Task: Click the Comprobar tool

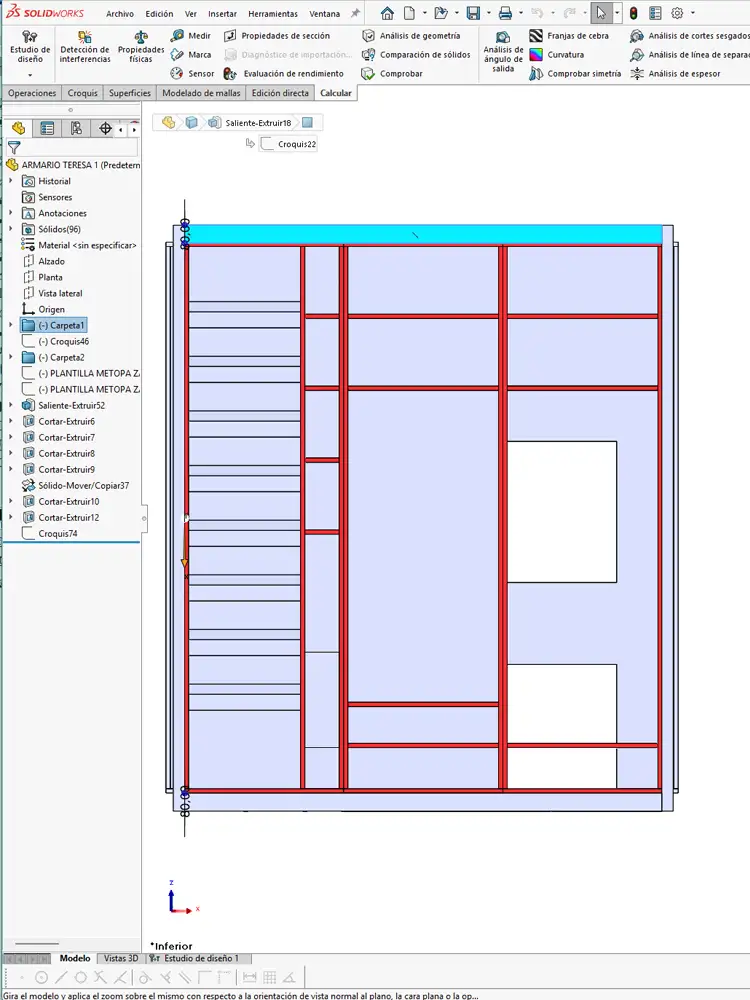Action: point(392,73)
